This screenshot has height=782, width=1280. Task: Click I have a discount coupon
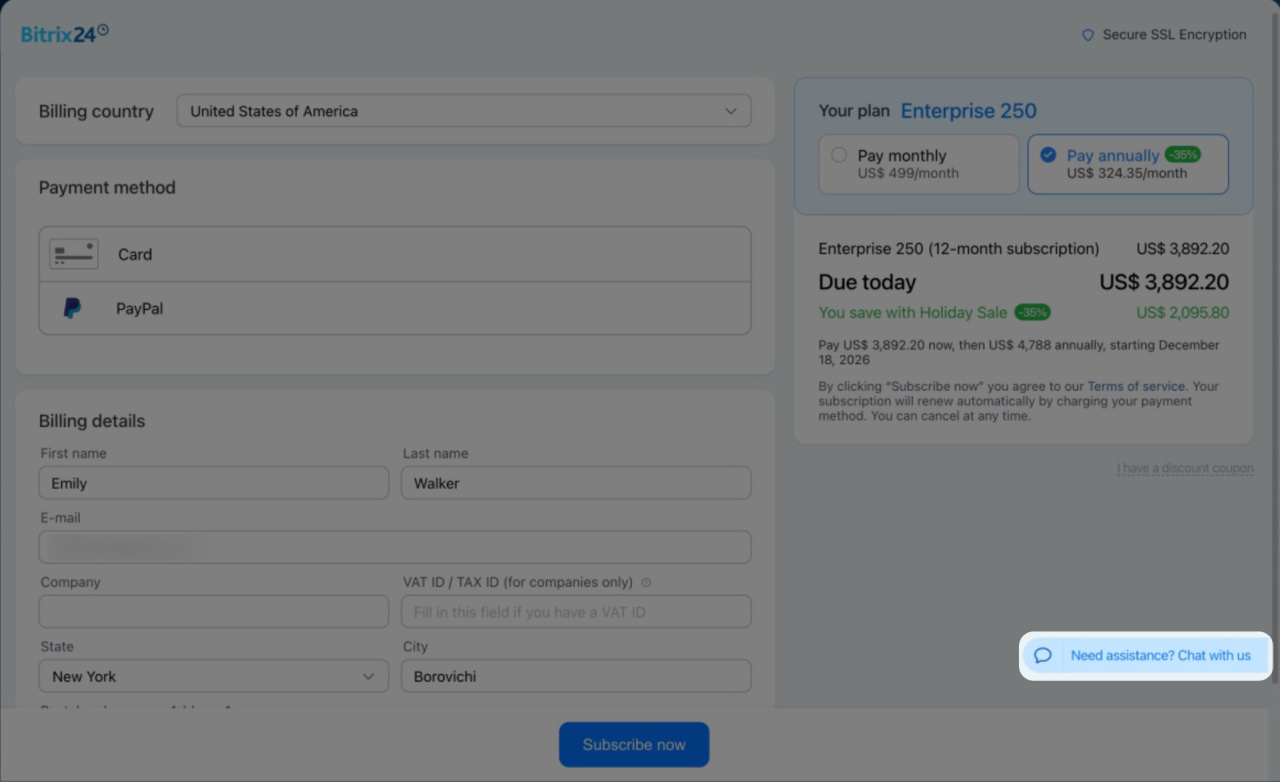point(1185,468)
